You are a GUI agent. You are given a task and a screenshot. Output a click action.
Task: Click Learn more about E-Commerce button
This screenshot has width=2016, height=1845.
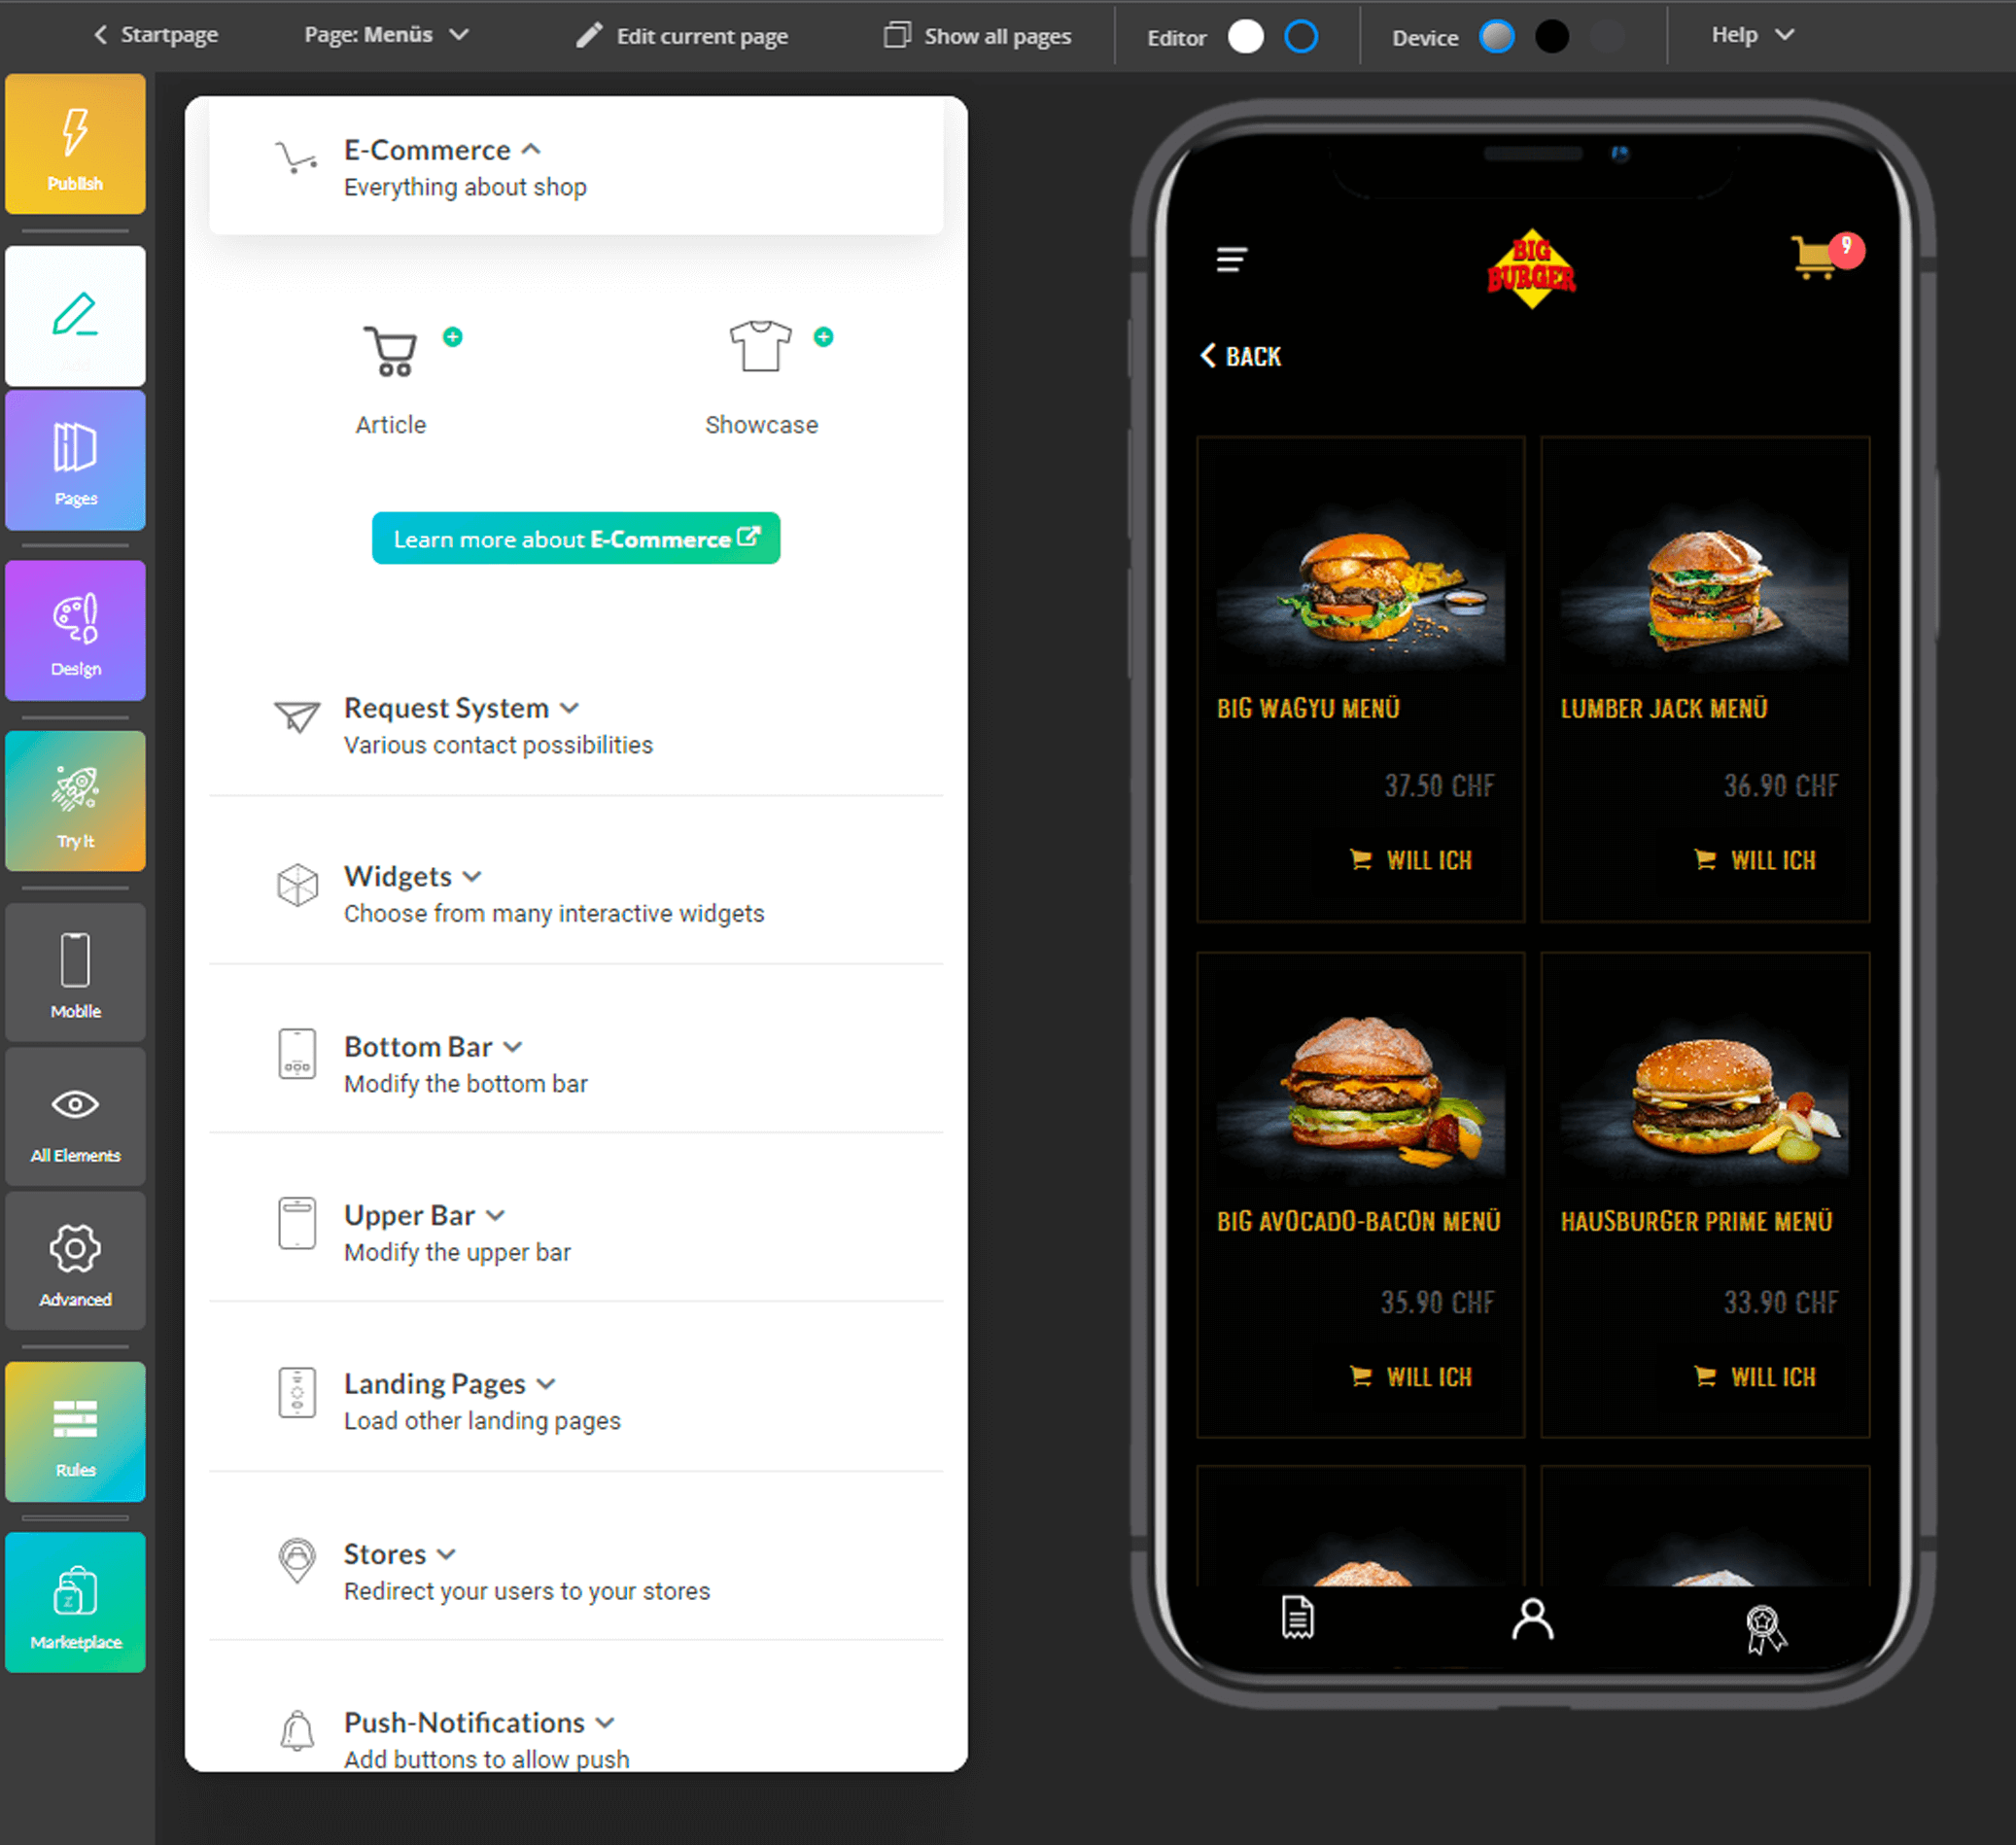577,539
